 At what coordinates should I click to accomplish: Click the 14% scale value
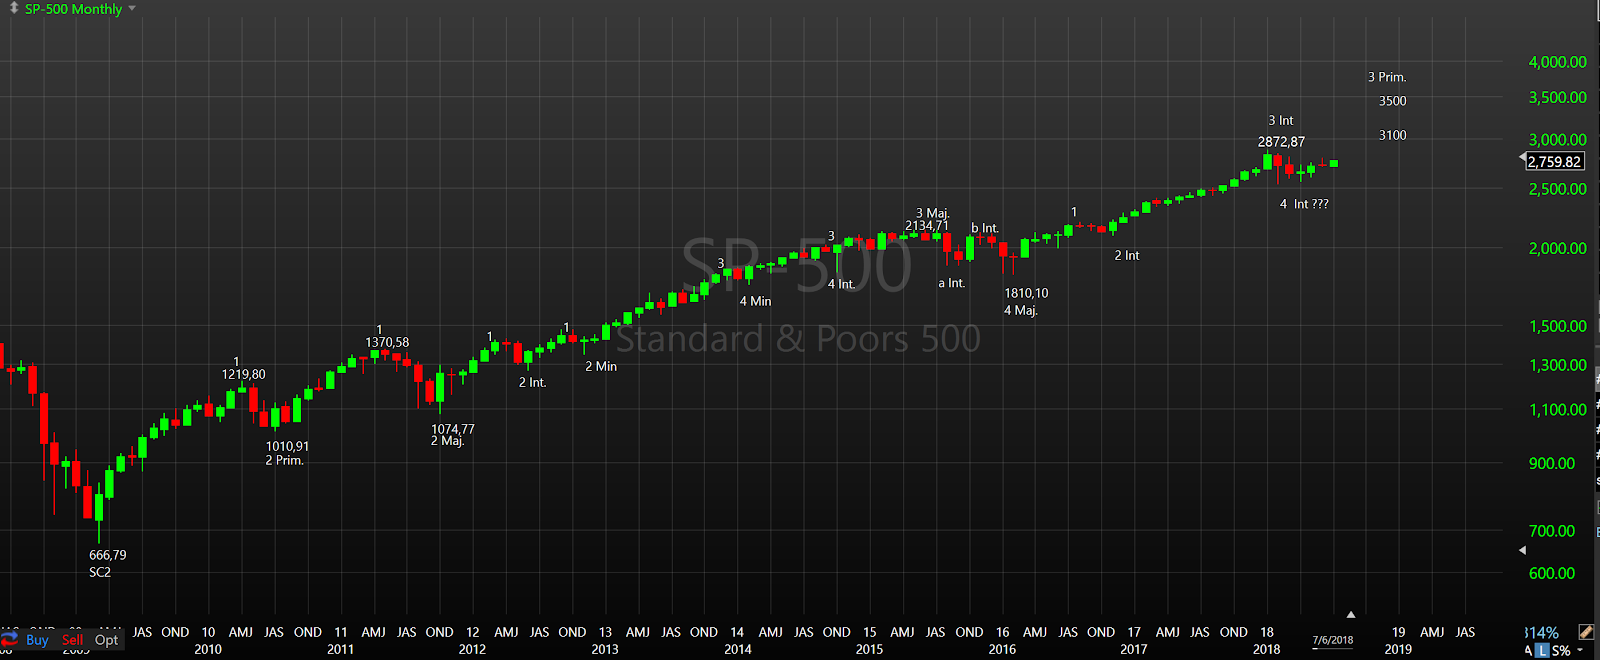(x=1542, y=633)
